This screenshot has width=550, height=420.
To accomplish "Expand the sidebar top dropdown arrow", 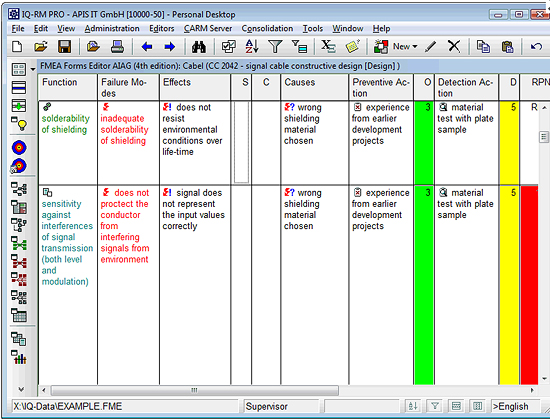I will [33, 69].
